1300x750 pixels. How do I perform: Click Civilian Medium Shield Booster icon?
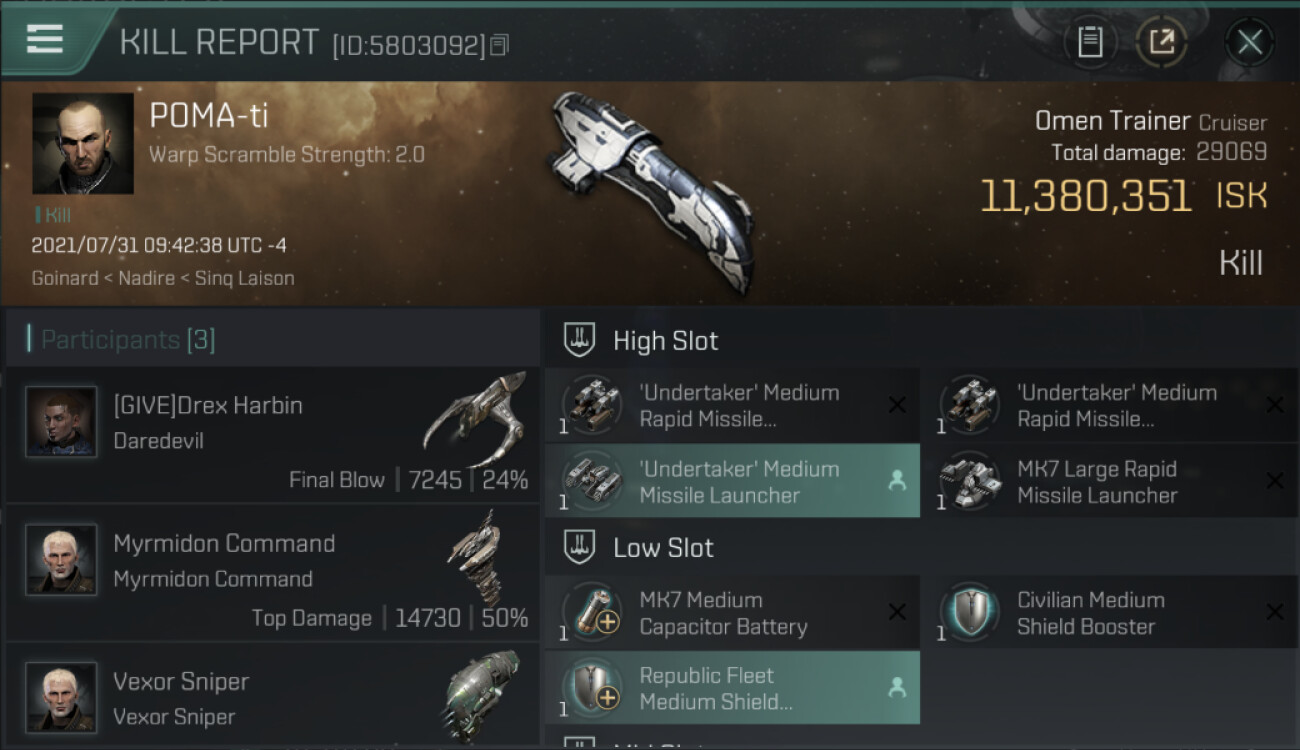click(969, 612)
